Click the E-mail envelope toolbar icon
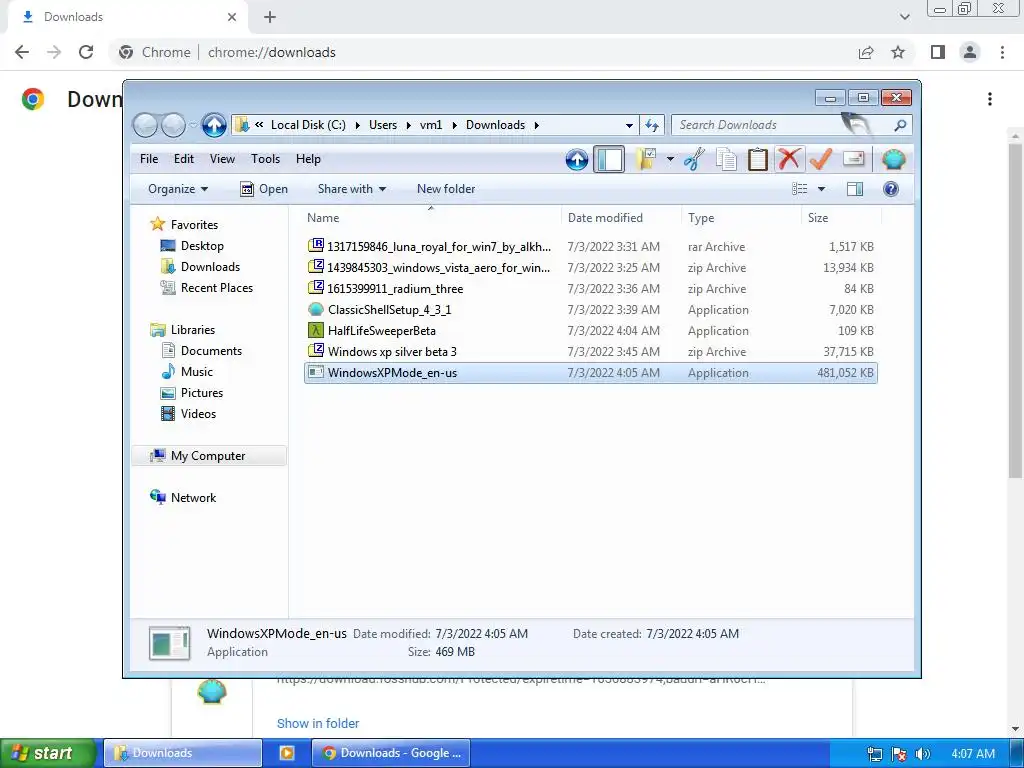The image size is (1024, 768). click(x=854, y=159)
